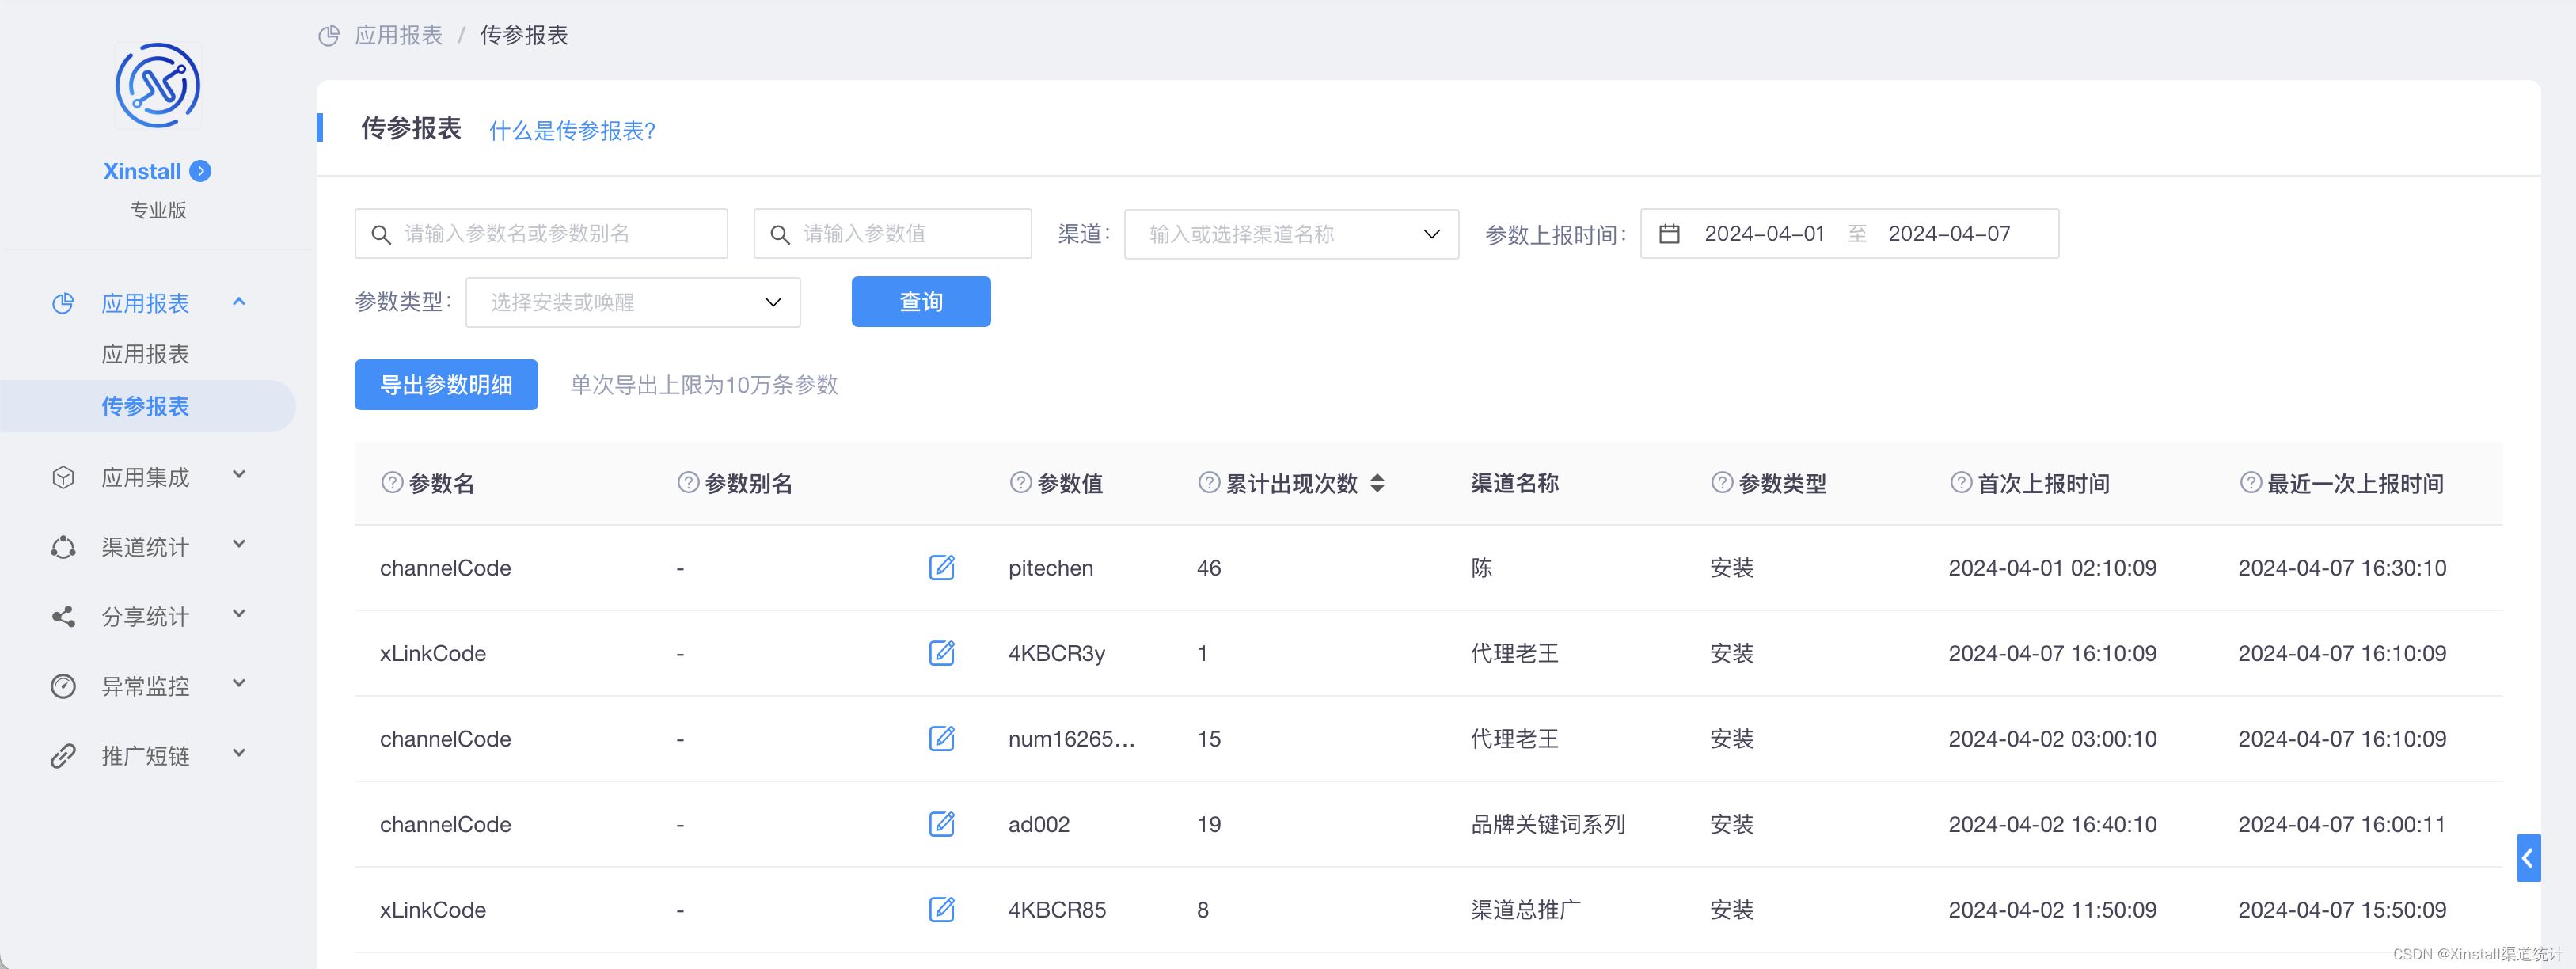The height and width of the screenshot is (969, 2576).
Task: Open the 参数类型 install/wake dropdown
Action: pyautogui.click(x=633, y=301)
